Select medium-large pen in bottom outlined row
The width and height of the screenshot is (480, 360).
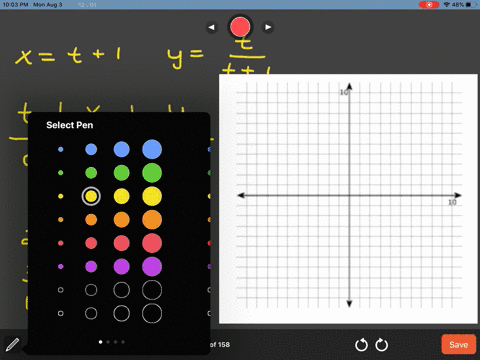(x=122, y=313)
